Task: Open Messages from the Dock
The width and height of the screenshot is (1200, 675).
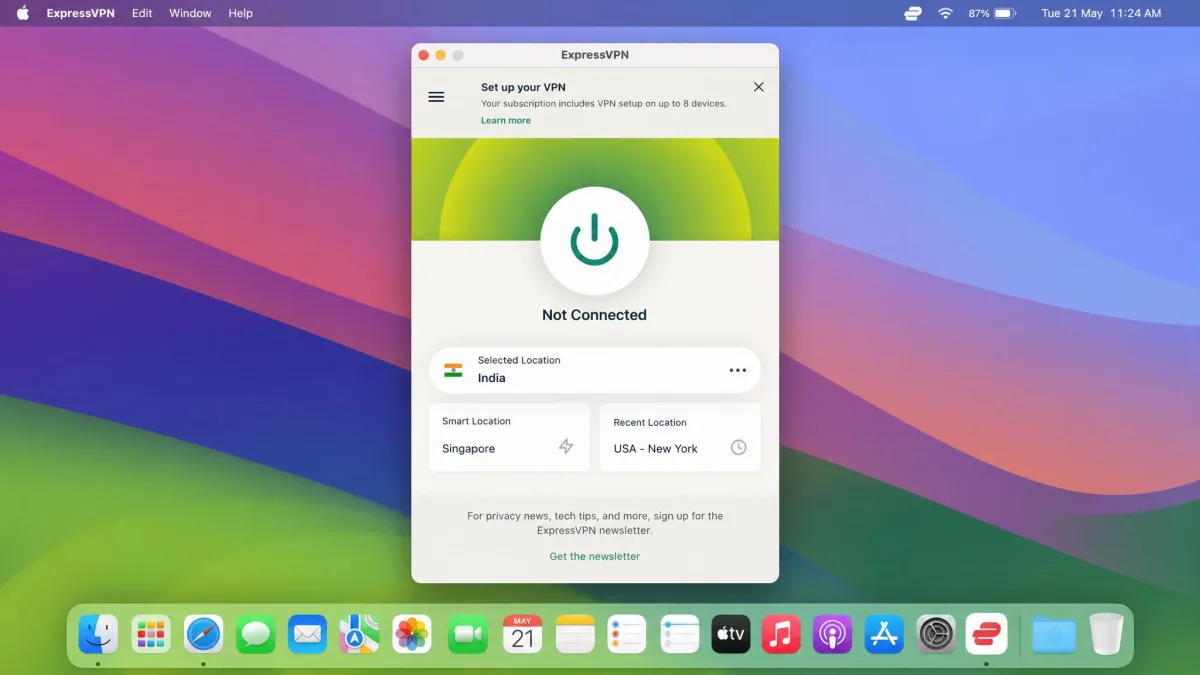Action: coord(256,634)
